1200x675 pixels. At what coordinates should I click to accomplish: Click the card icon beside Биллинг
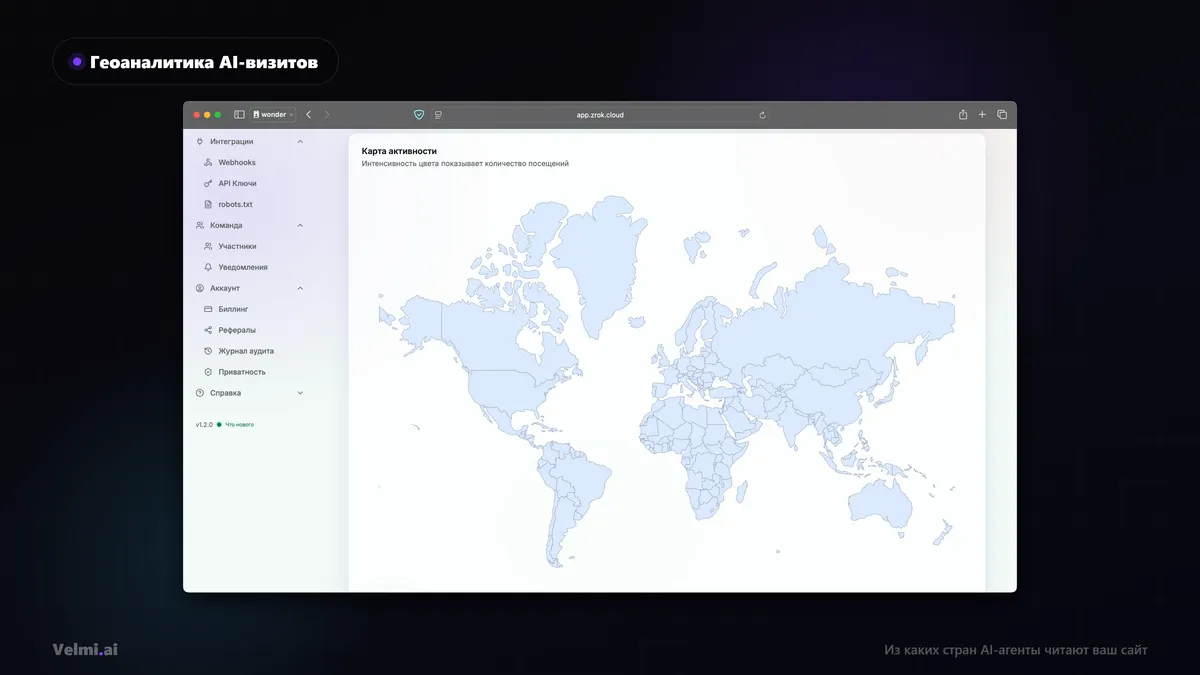208,309
